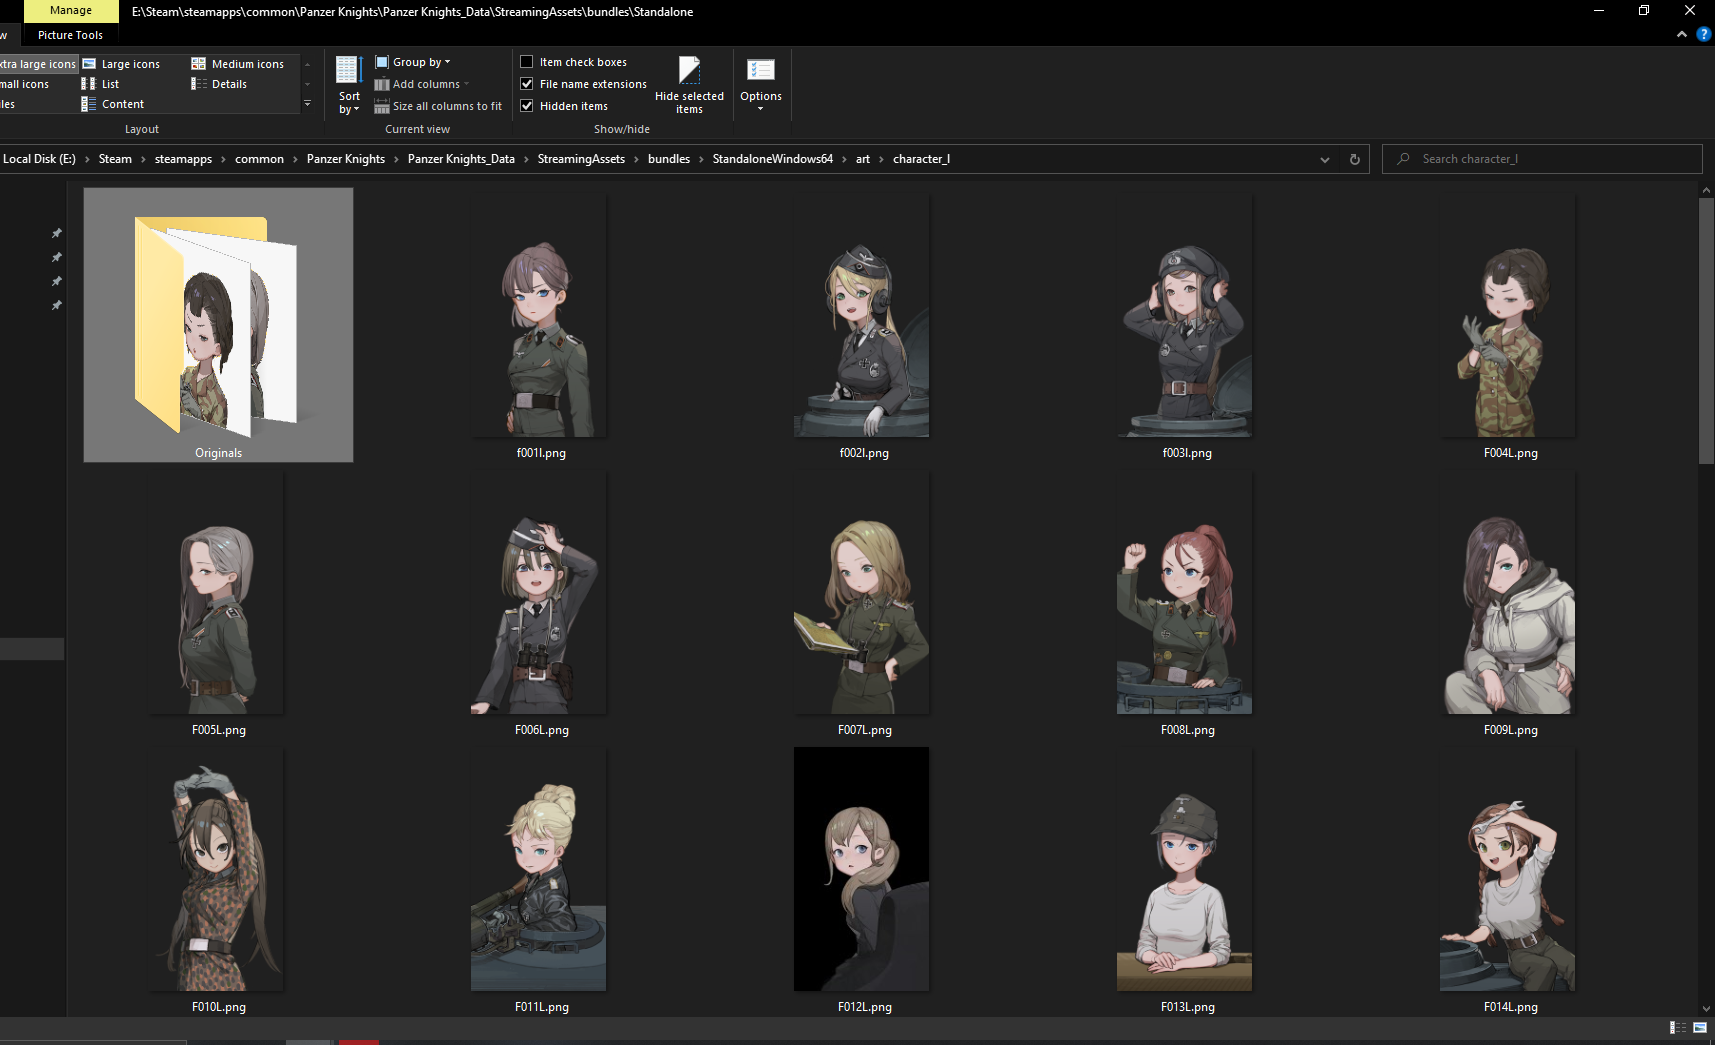Navigate to the StreamingAssets breadcrumb
Viewport: 1715px width, 1045px height.
pyautogui.click(x=581, y=159)
